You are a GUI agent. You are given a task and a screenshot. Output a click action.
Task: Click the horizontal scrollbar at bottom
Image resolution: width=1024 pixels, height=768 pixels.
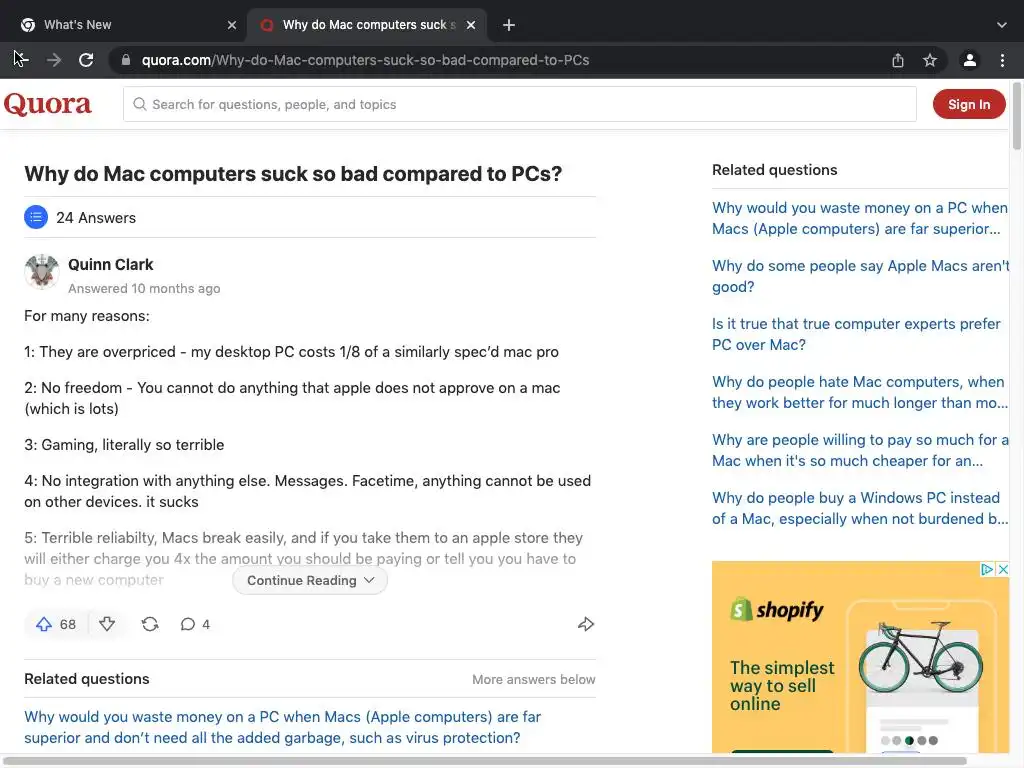(x=483, y=761)
